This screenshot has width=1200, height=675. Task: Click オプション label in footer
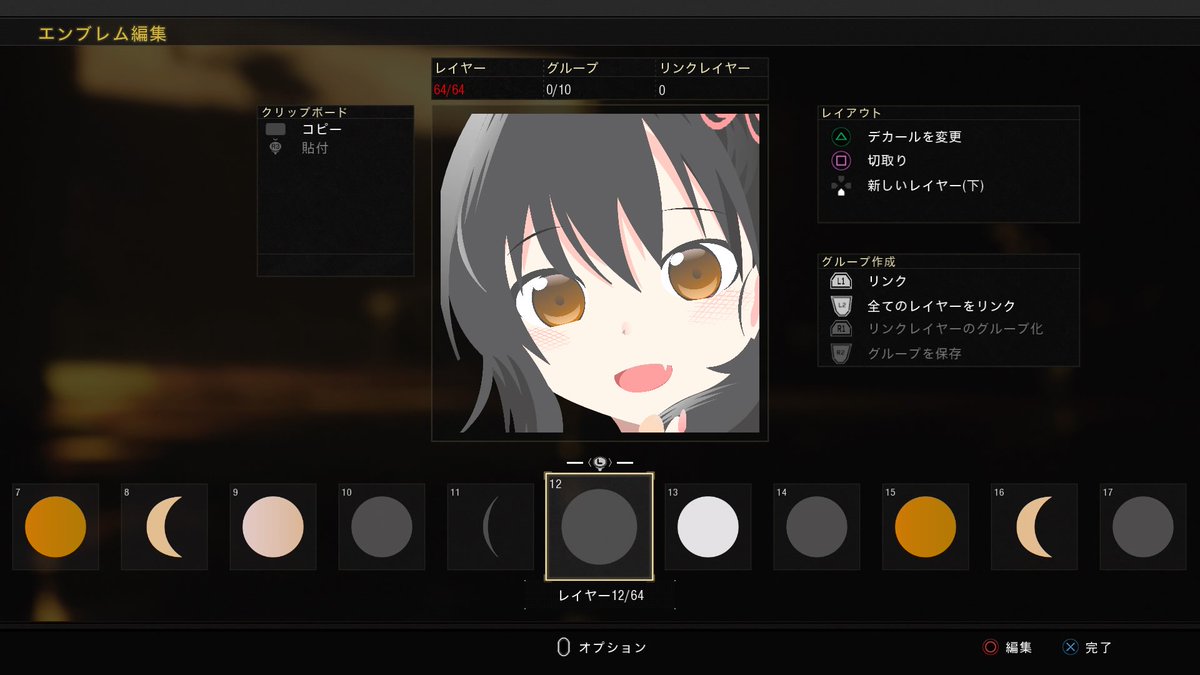tap(613, 648)
